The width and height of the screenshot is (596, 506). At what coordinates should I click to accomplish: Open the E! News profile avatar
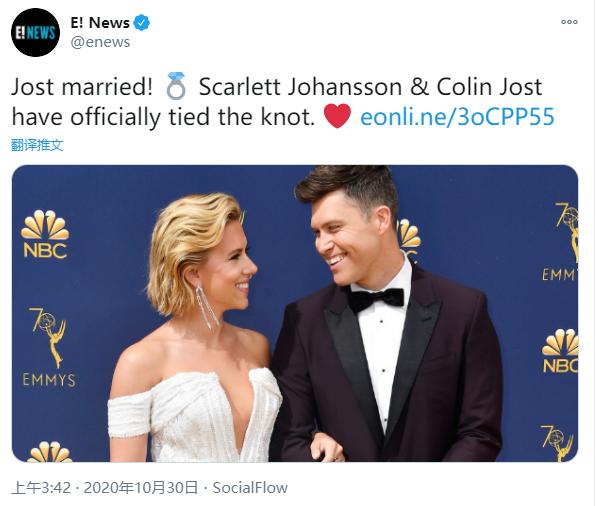tap(35, 32)
